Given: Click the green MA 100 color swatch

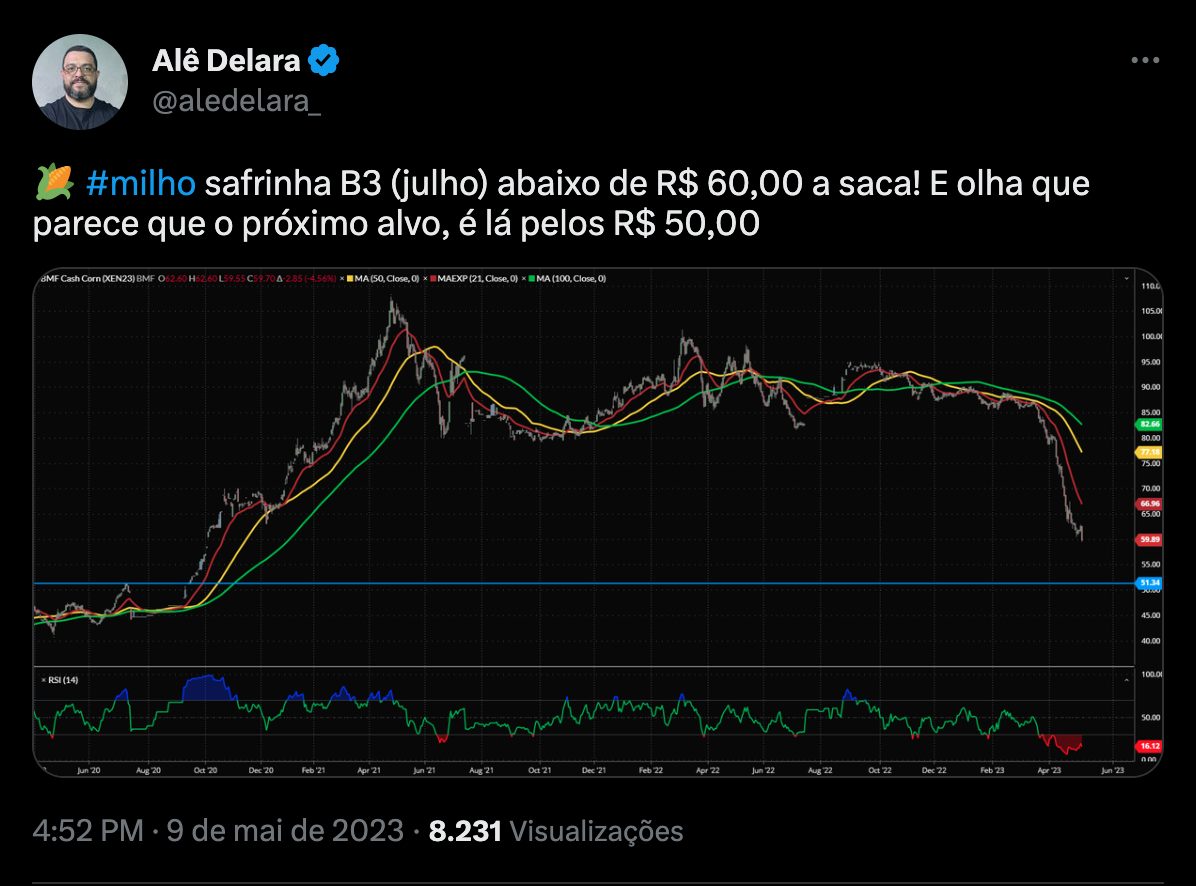Looking at the screenshot, I should pyautogui.click(x=532, y=279).
